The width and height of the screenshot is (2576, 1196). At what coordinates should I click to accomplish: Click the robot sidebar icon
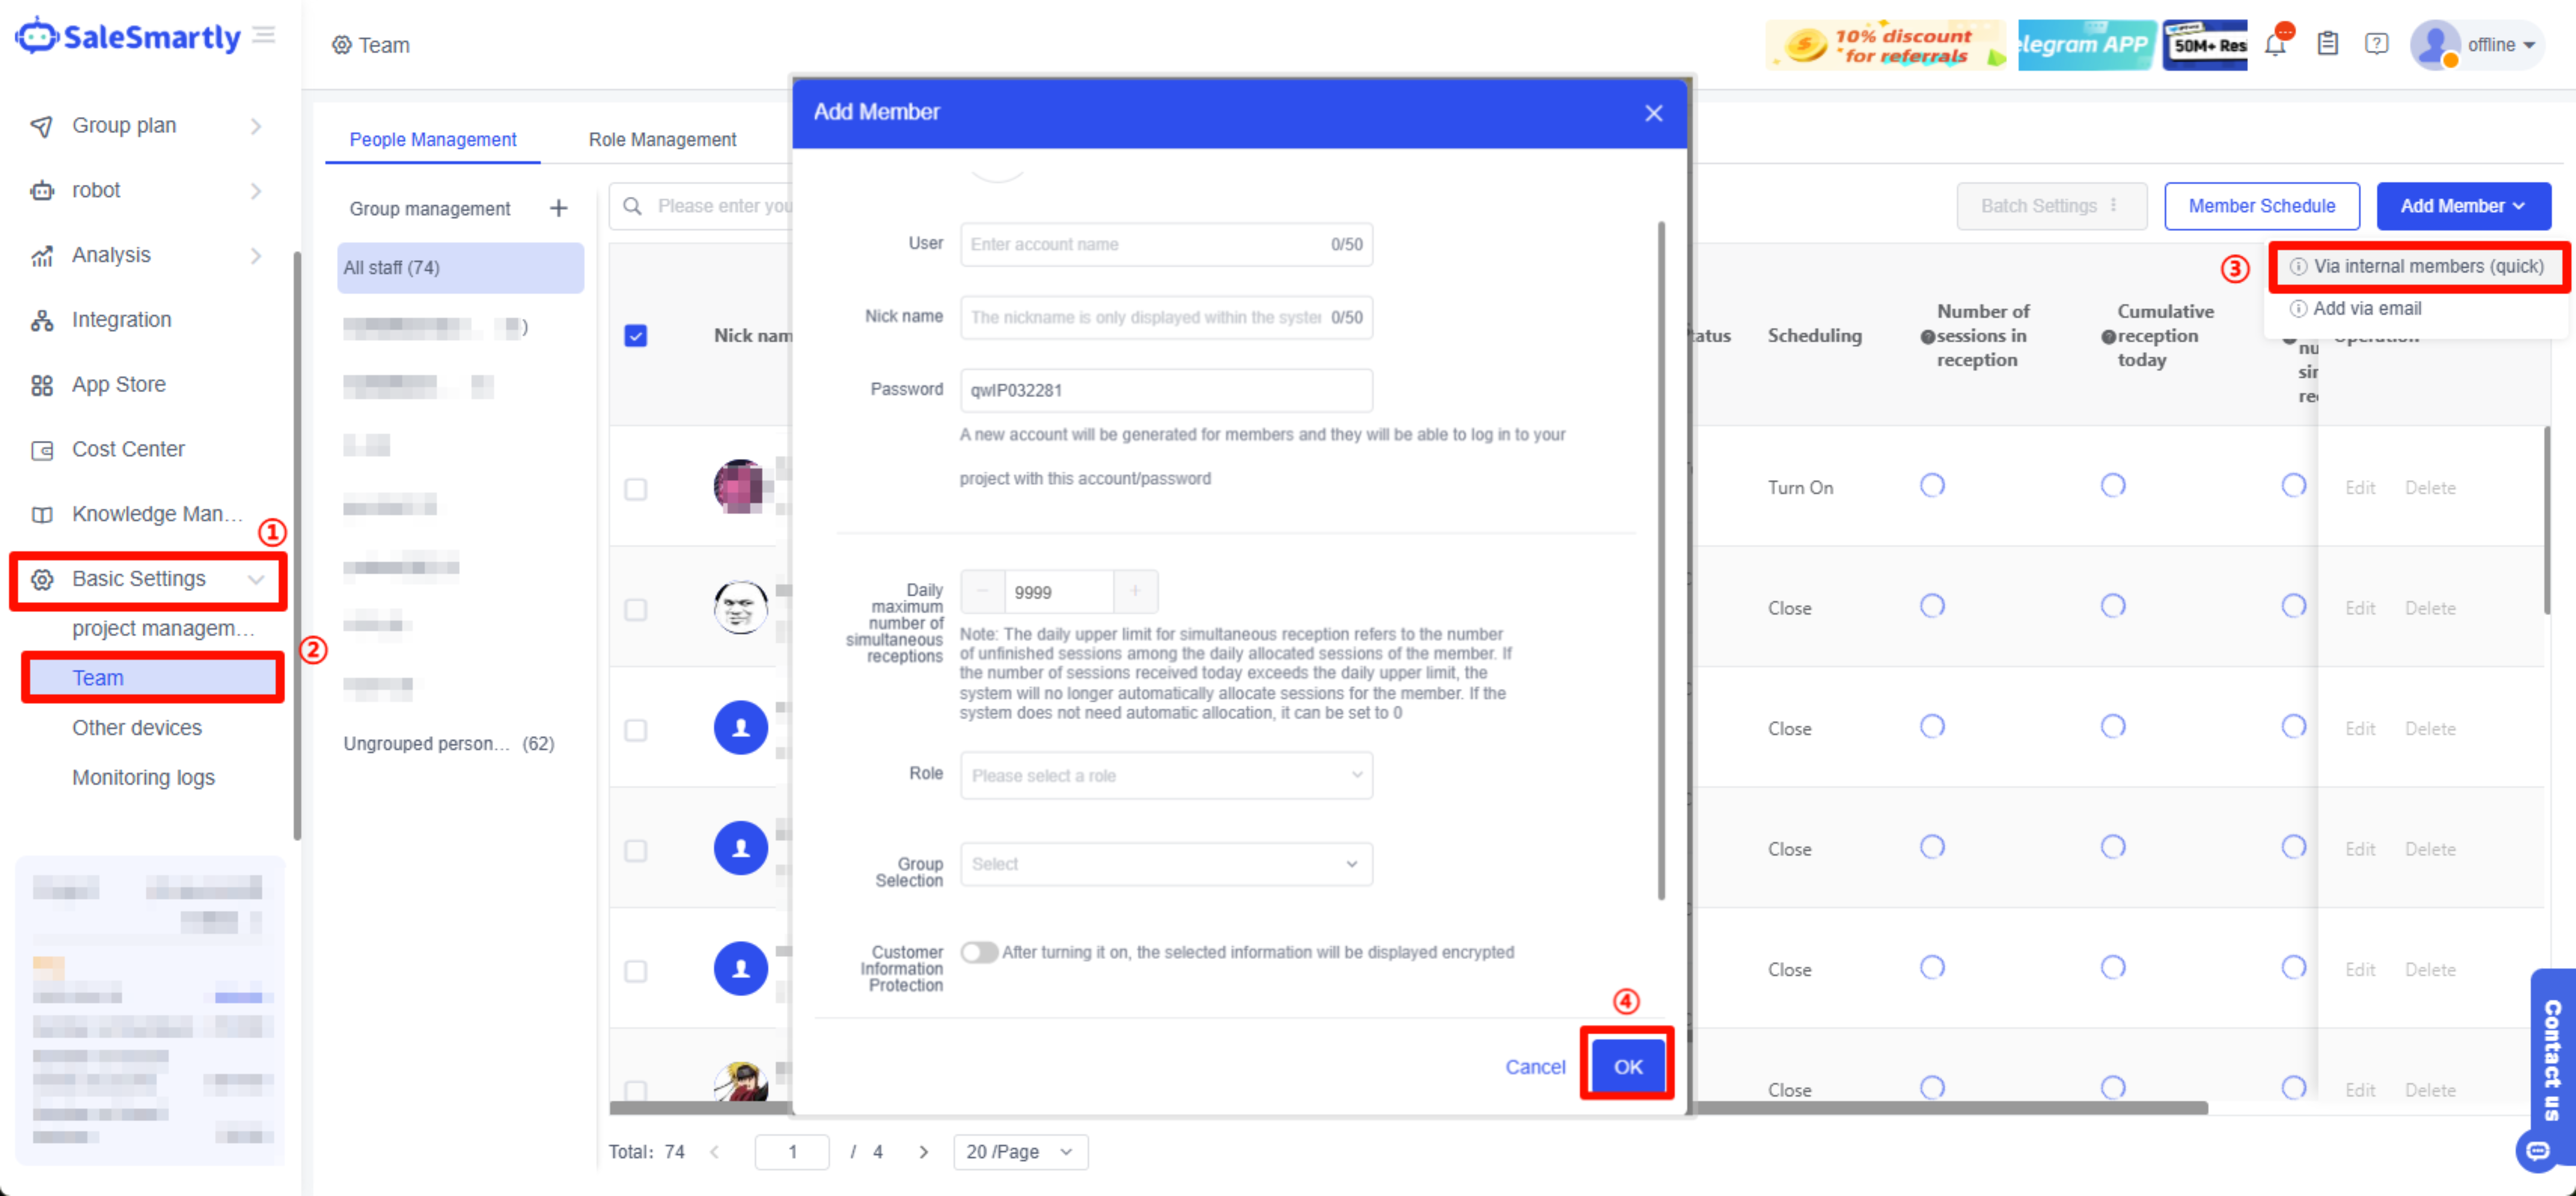pos(42,190)
